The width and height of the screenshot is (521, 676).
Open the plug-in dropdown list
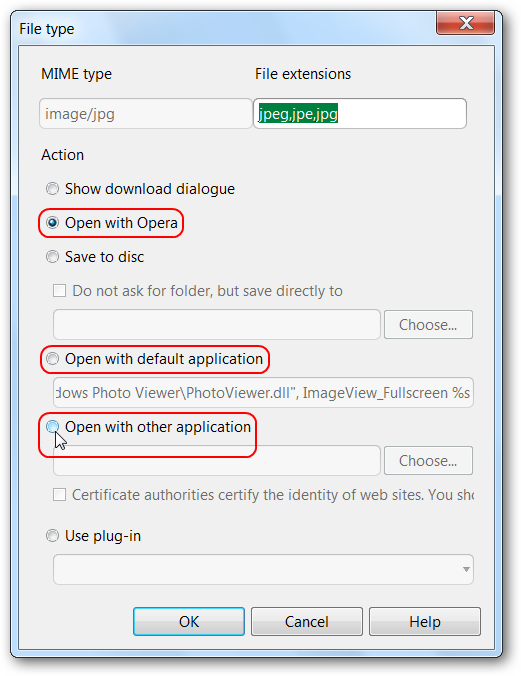coord(263,570)
